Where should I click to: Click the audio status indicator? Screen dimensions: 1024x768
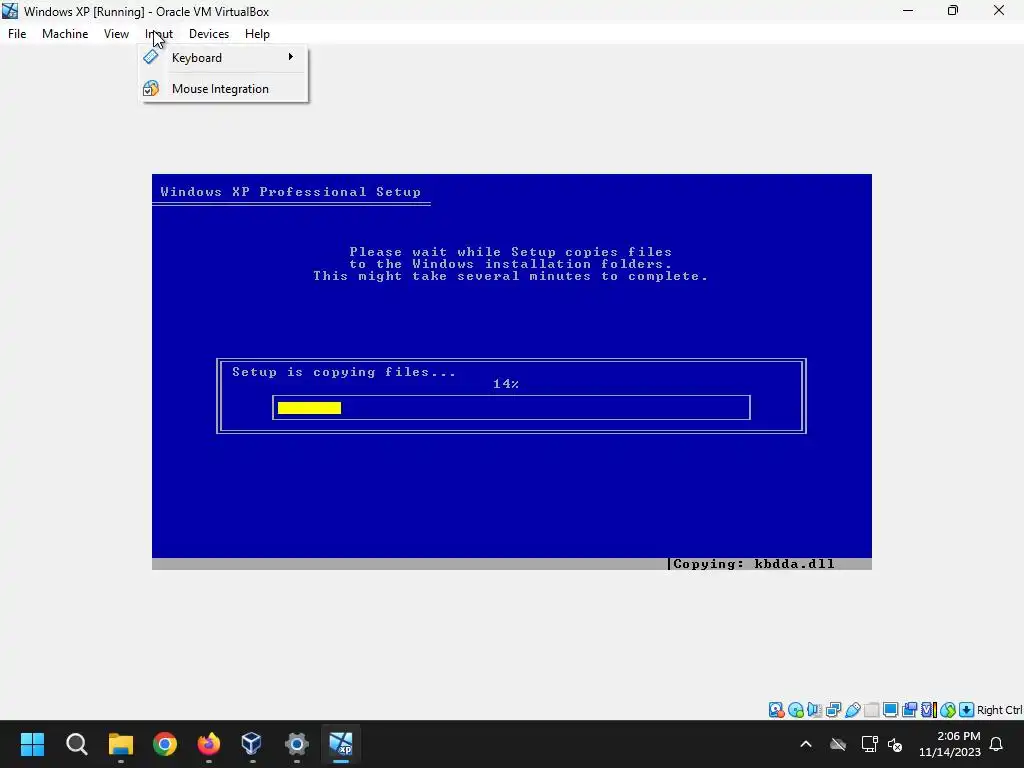coord(814,710)
